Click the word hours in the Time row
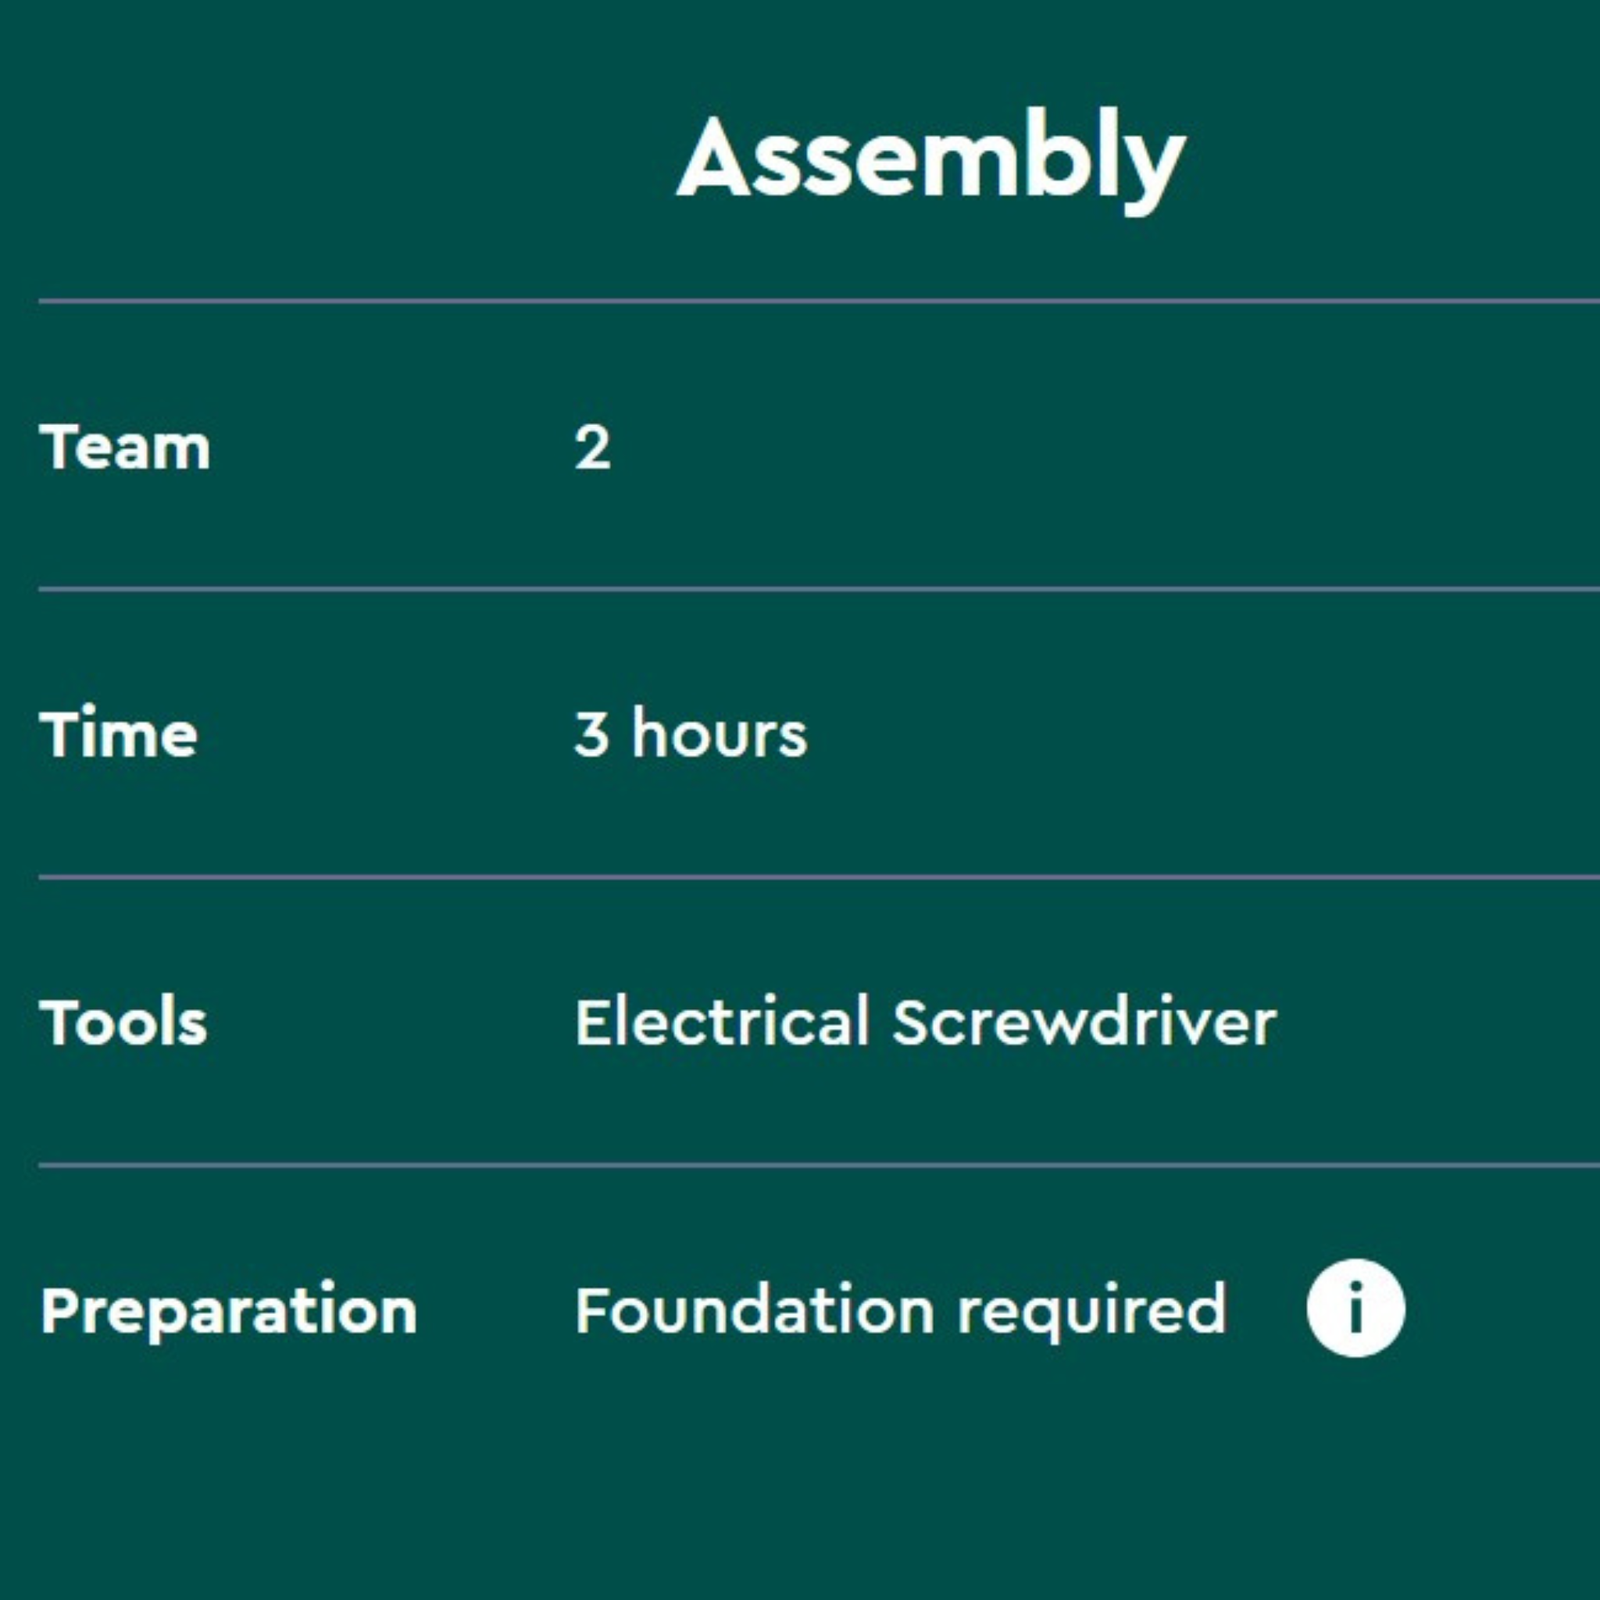 click(x=719, y=734)
